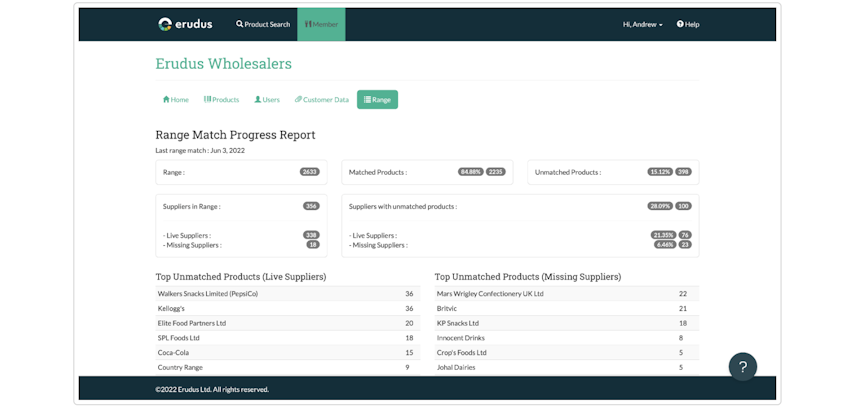Click the Range count badge 2633

pos(310,172)
